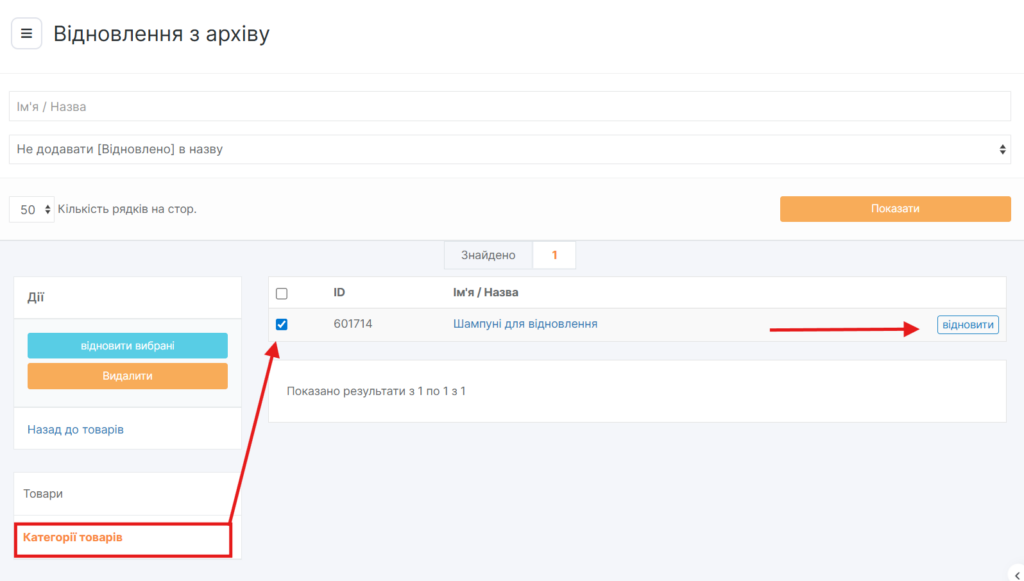
Task: Open the 'Шампуні для відновлення' link
Action: (x=525, y=324)
